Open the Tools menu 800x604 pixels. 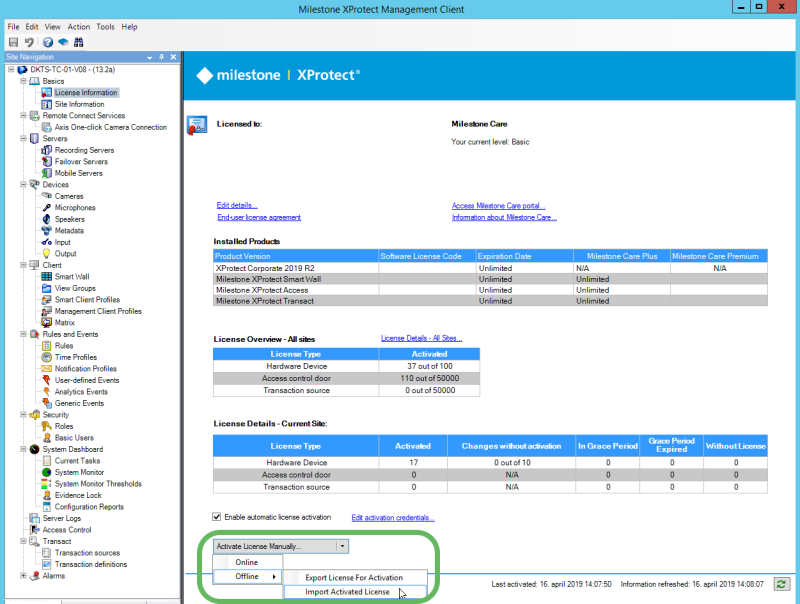click(x=106, y=27)
